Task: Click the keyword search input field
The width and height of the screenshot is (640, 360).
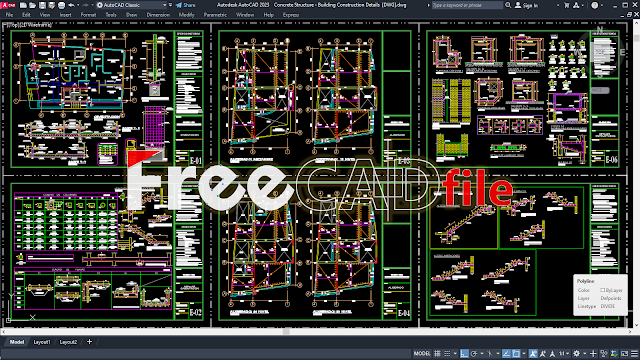Action: pos(467,5)
